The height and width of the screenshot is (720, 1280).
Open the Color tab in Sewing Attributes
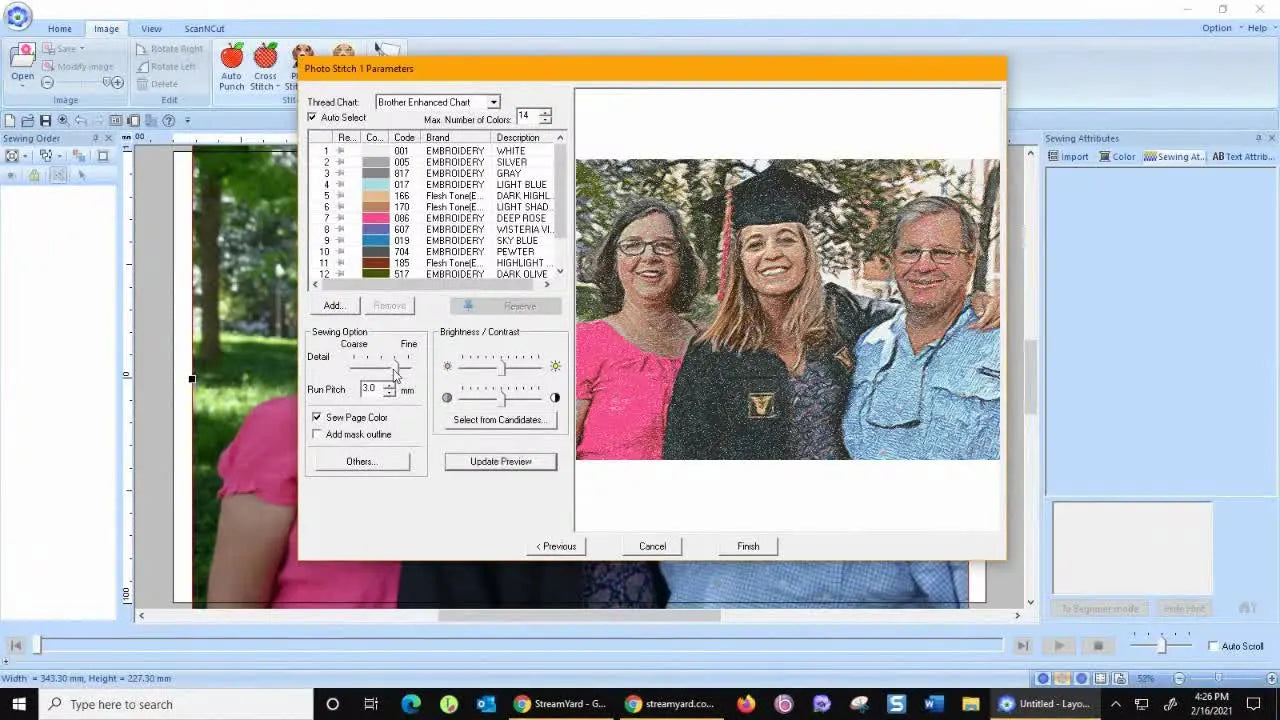pyautogui.click(x=1117, y=157)
